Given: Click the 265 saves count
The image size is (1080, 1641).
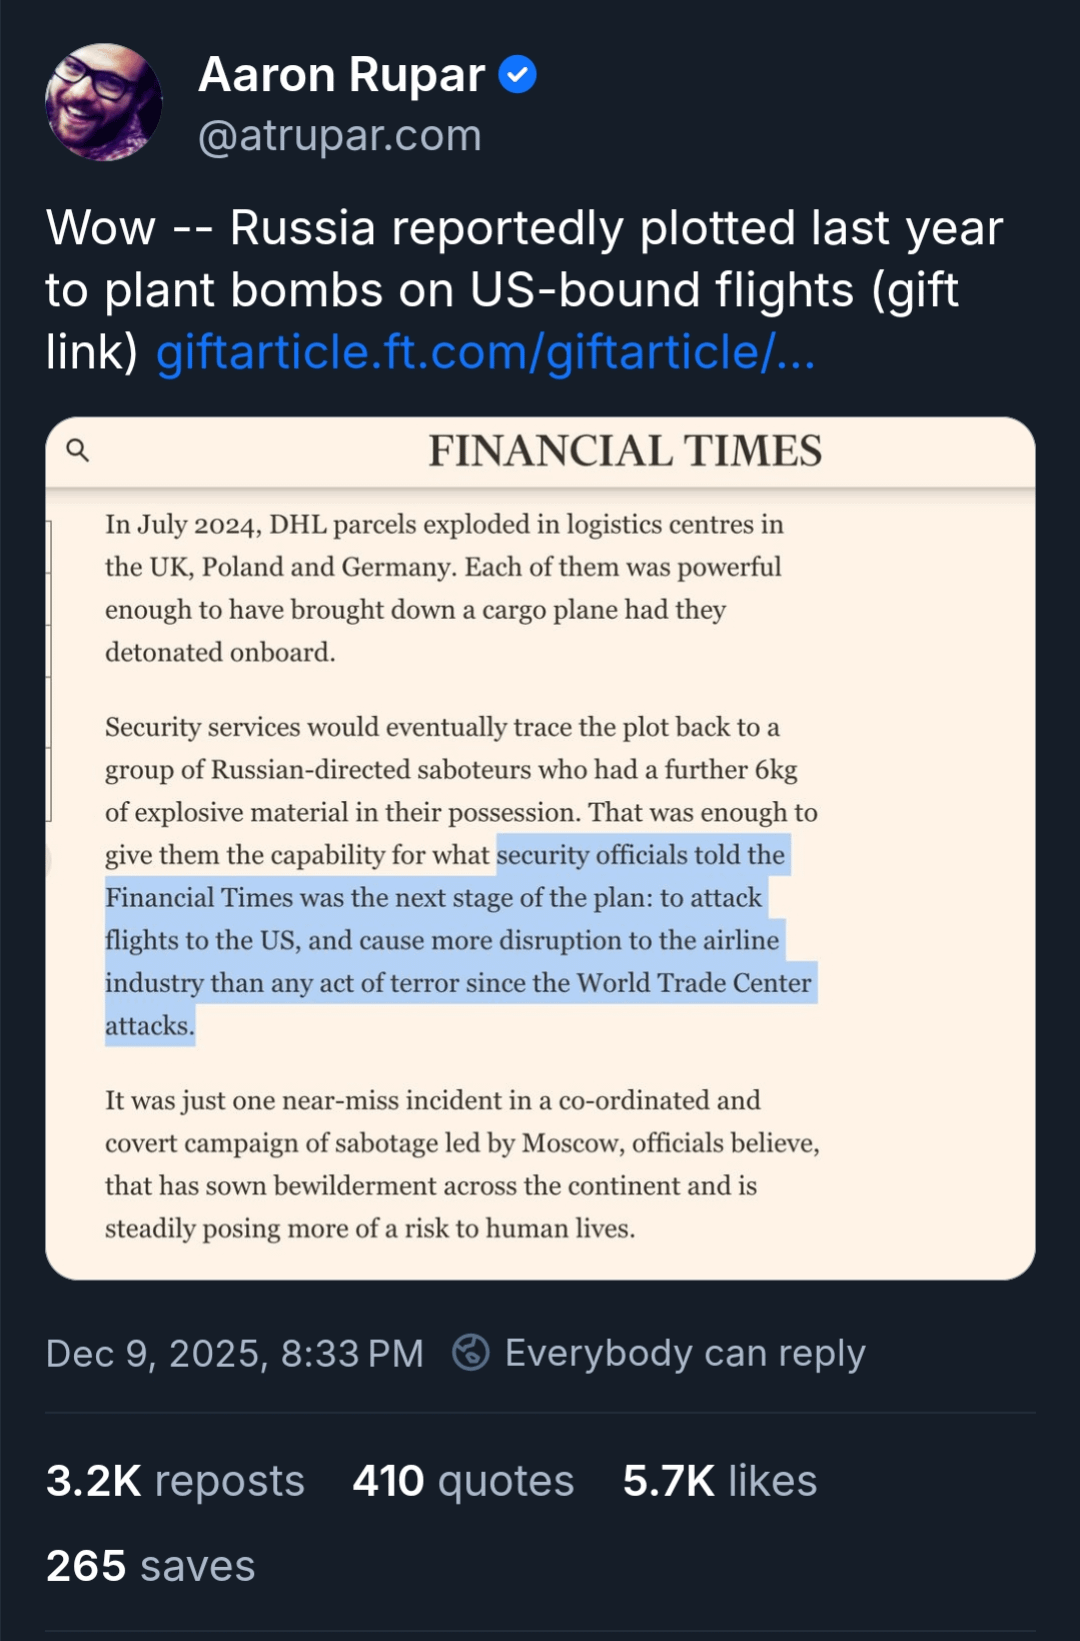Looking at the screenshot, I should point(150,1566).
